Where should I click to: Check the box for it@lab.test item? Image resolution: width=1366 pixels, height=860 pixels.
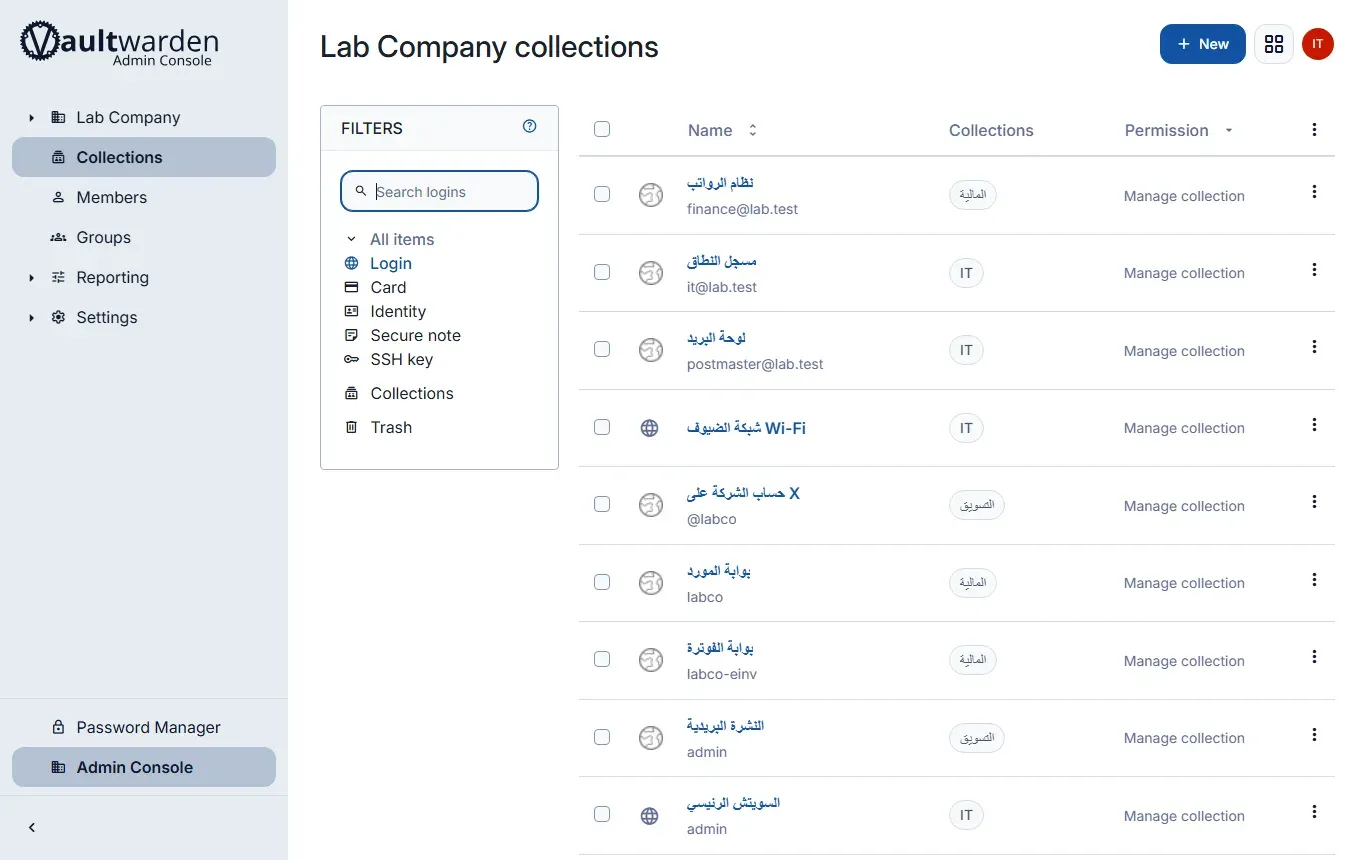(x=602, y=272)
